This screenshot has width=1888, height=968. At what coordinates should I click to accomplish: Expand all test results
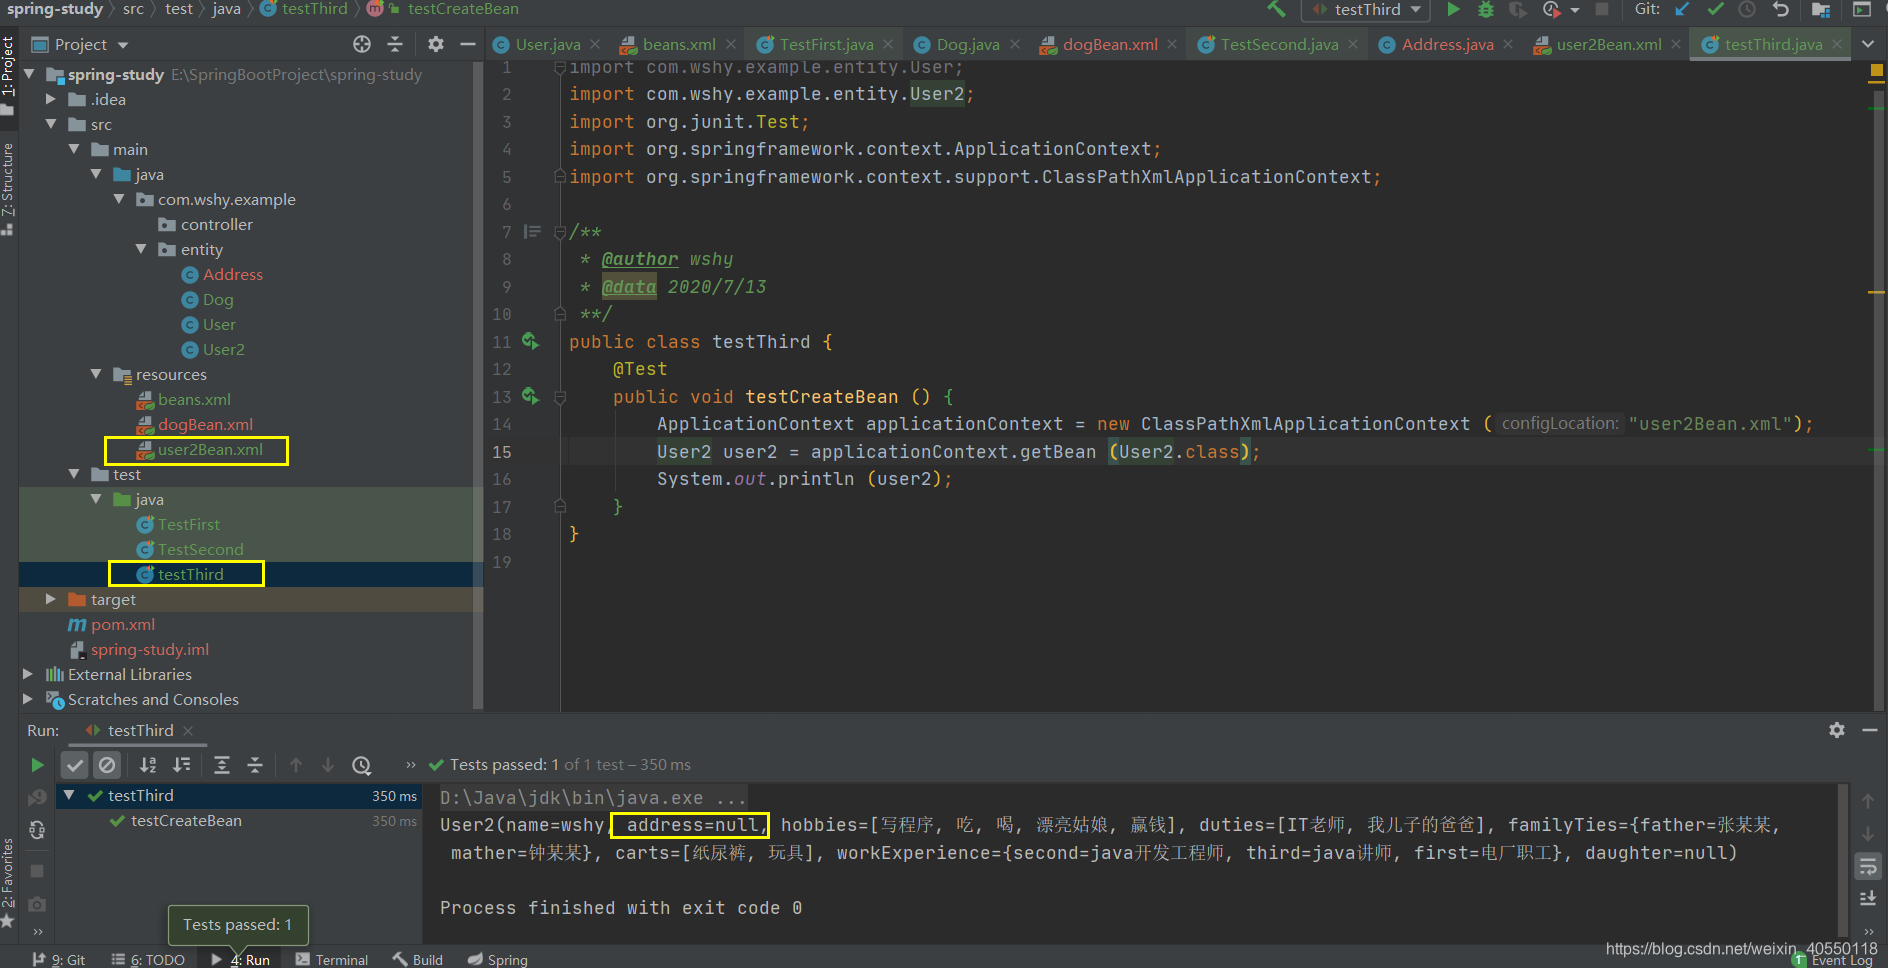click(222, 765)
